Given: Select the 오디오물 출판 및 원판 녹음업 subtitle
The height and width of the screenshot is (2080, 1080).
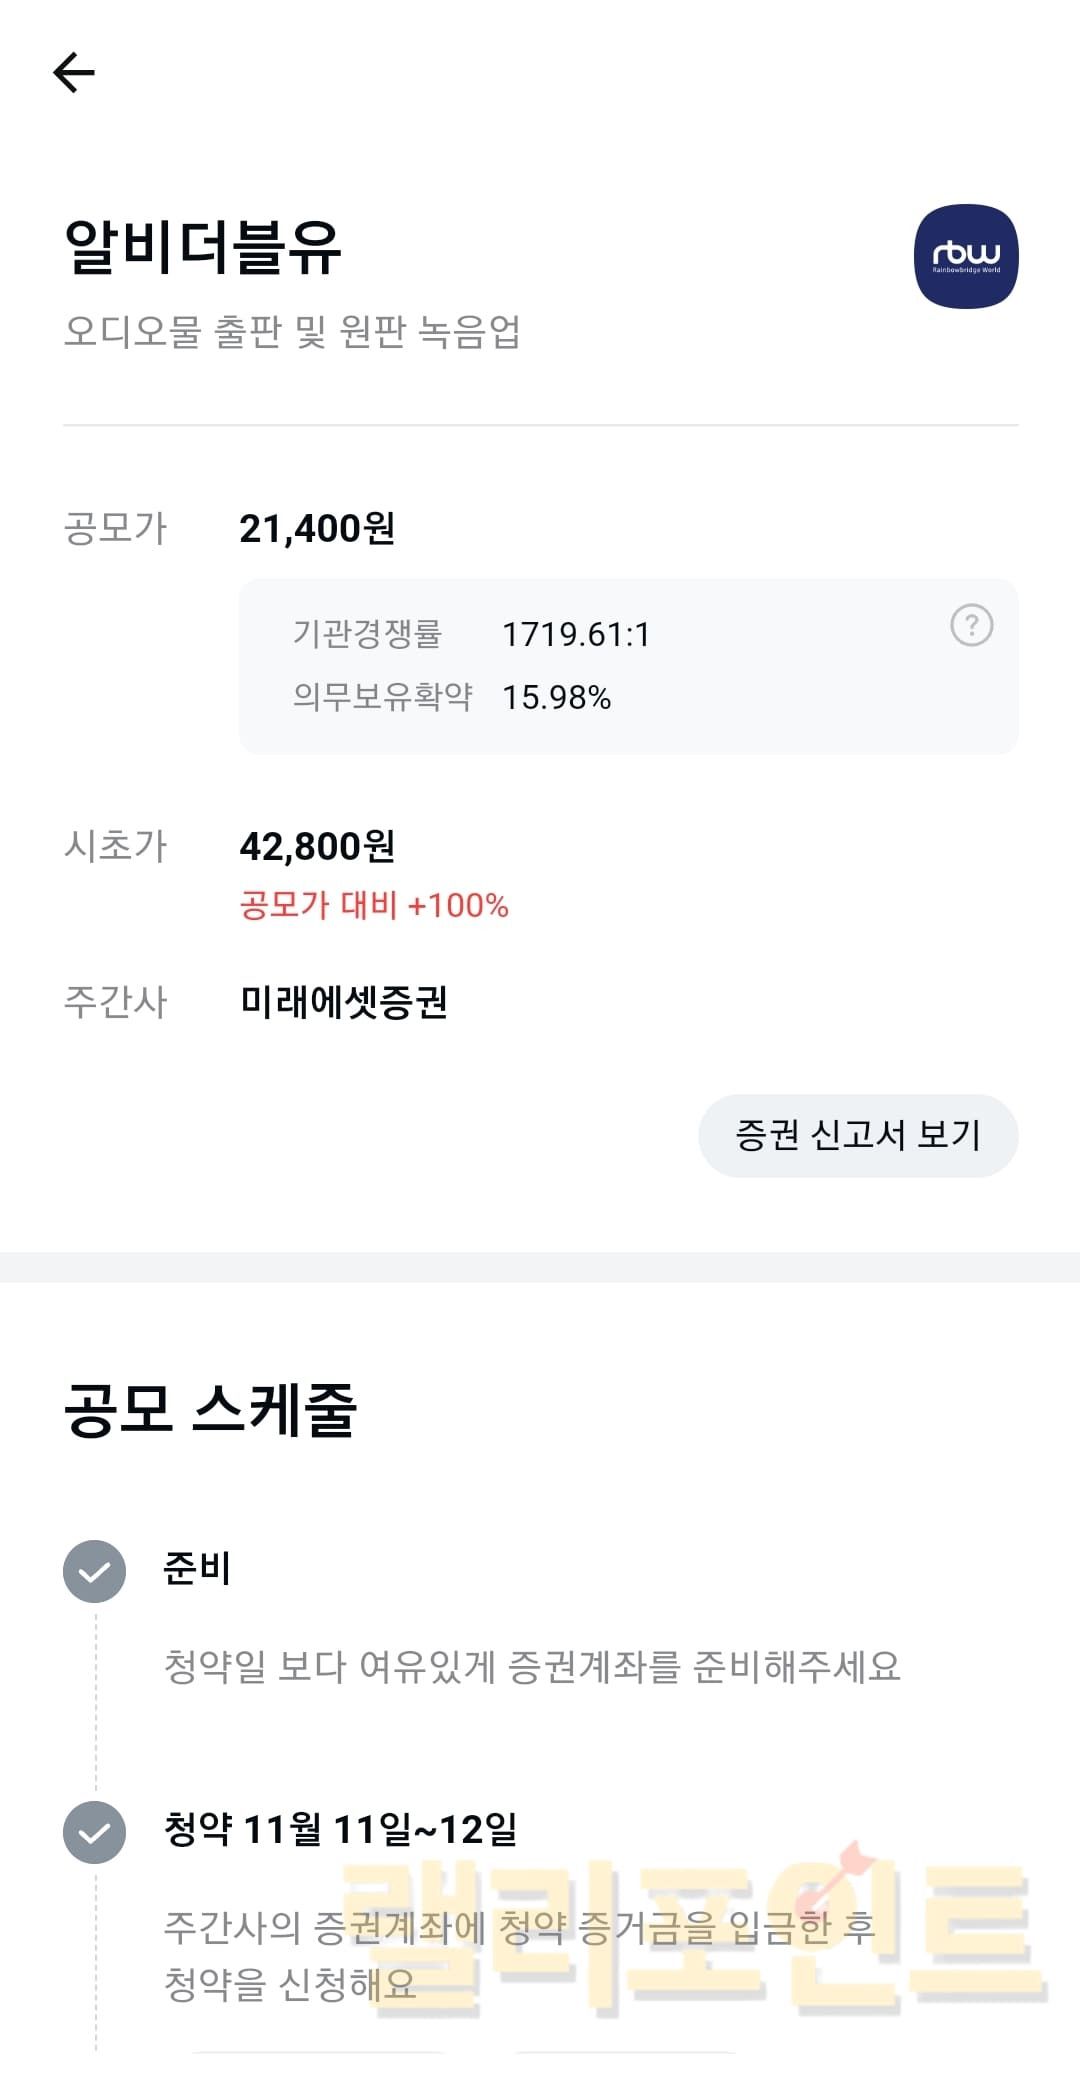Looking at the screenshot, I should (x=292, y=331).
